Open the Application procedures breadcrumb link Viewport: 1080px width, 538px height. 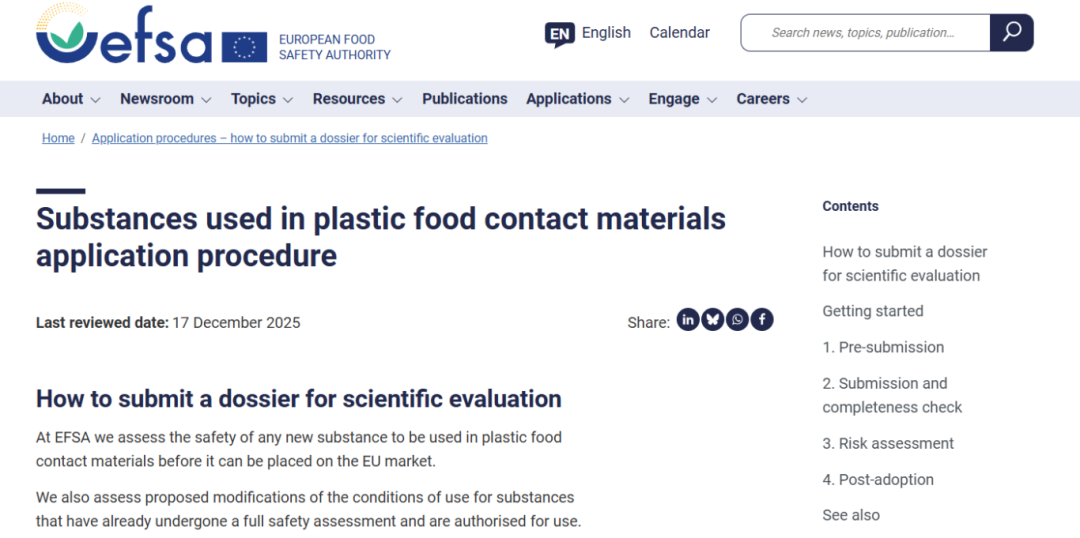pos(289,138)
